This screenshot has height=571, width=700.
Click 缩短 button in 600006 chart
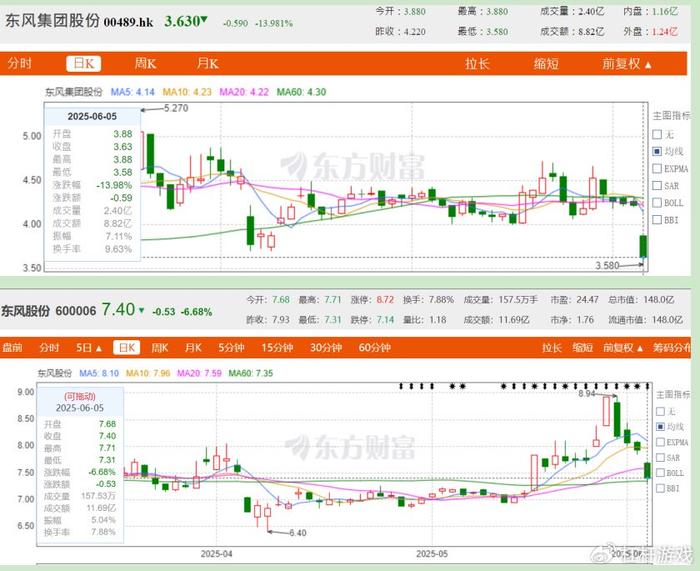[583, 347]
